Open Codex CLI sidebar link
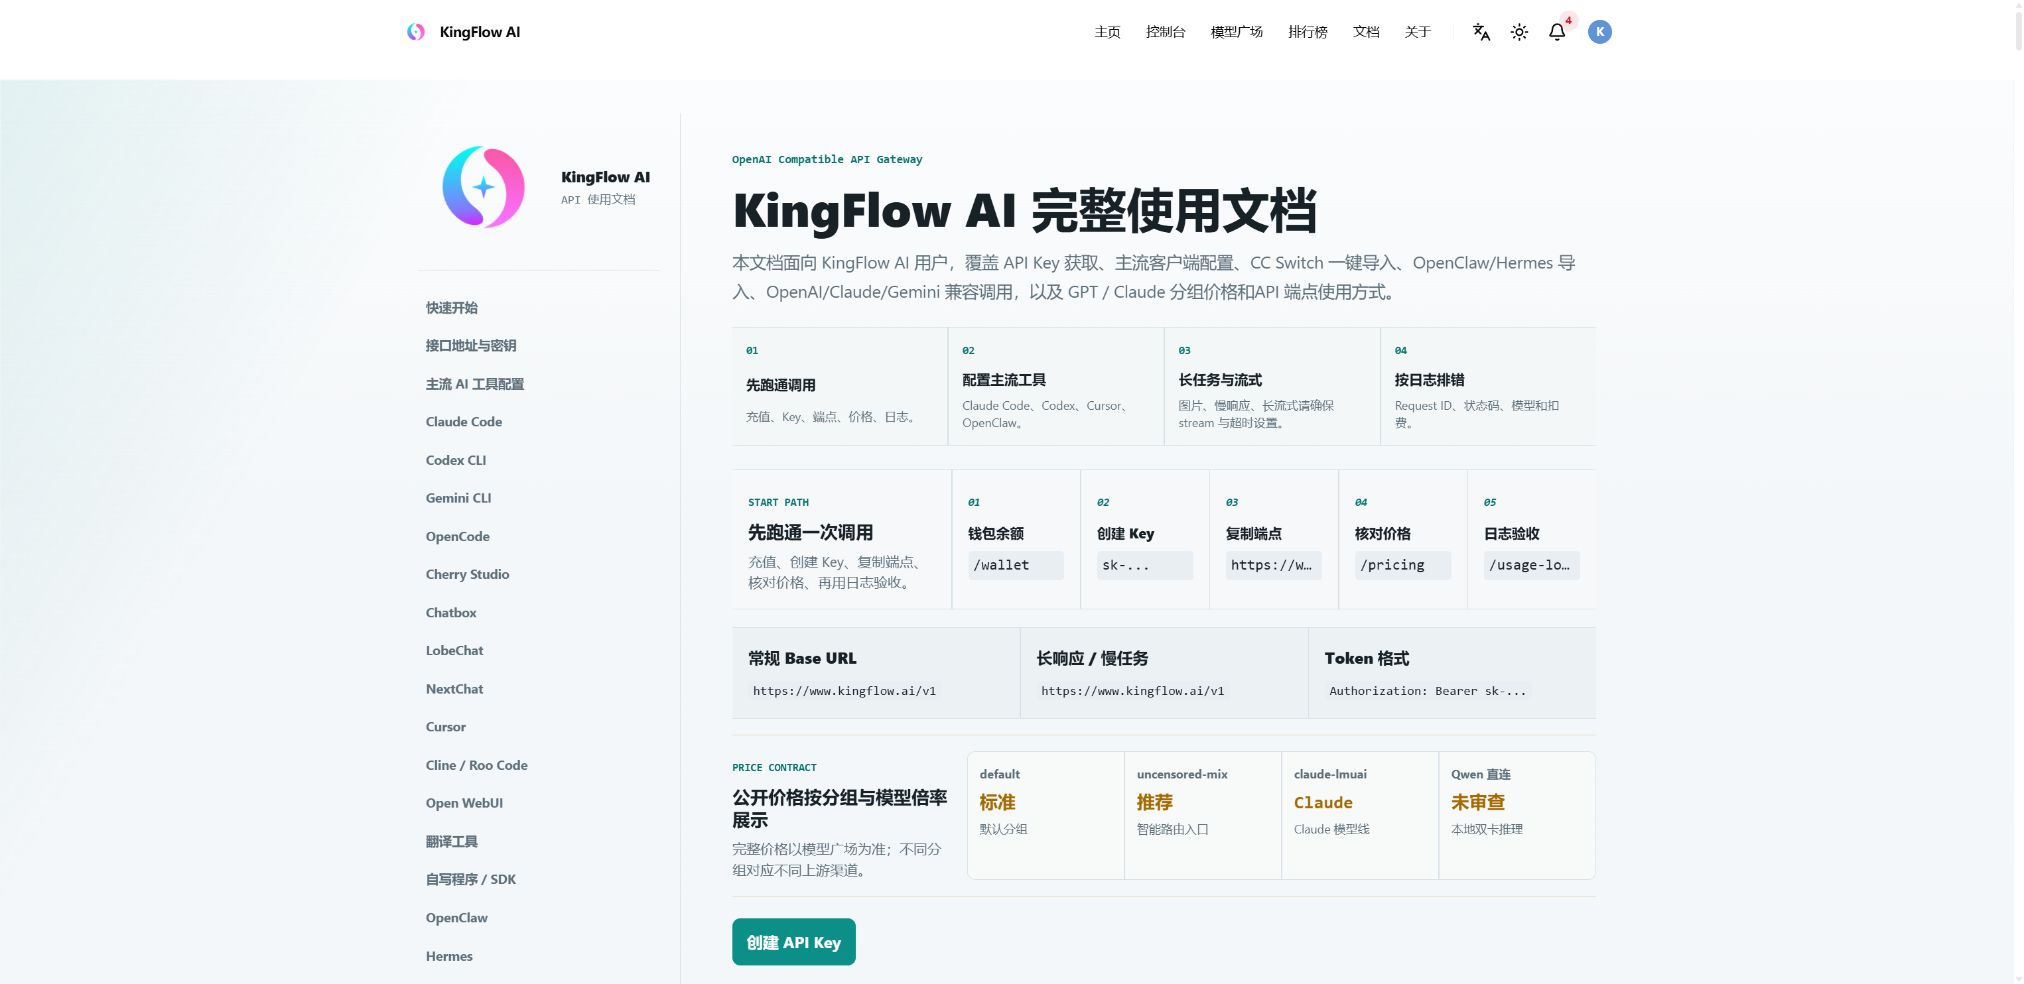This screenshot has height=984, width=2024. click(x=456, y=460)
